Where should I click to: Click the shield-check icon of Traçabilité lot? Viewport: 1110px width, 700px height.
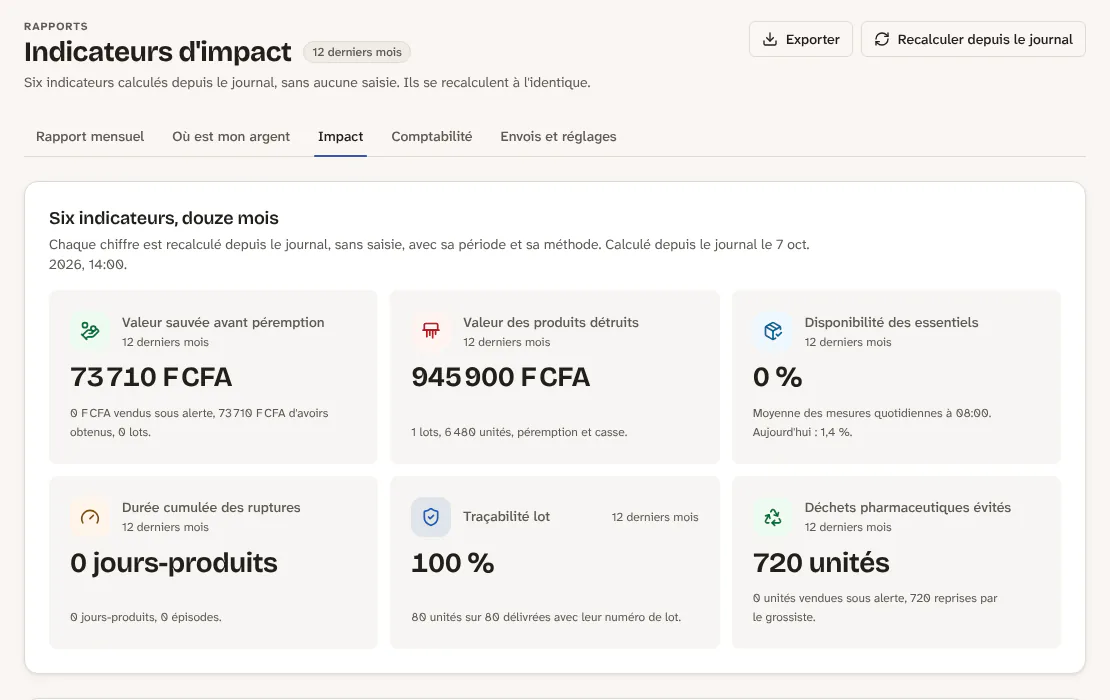[x=431, y=517]
